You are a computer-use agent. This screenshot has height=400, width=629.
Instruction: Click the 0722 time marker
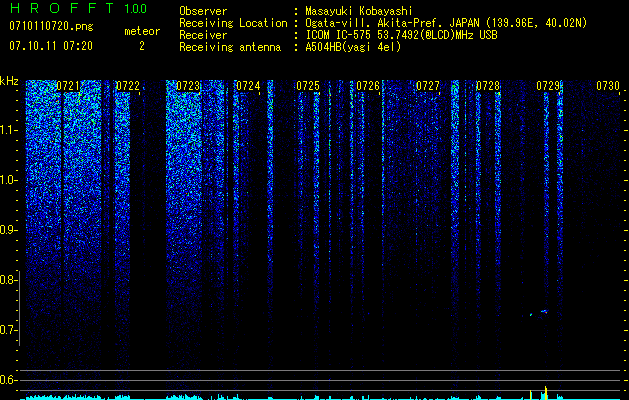[128, 86]
